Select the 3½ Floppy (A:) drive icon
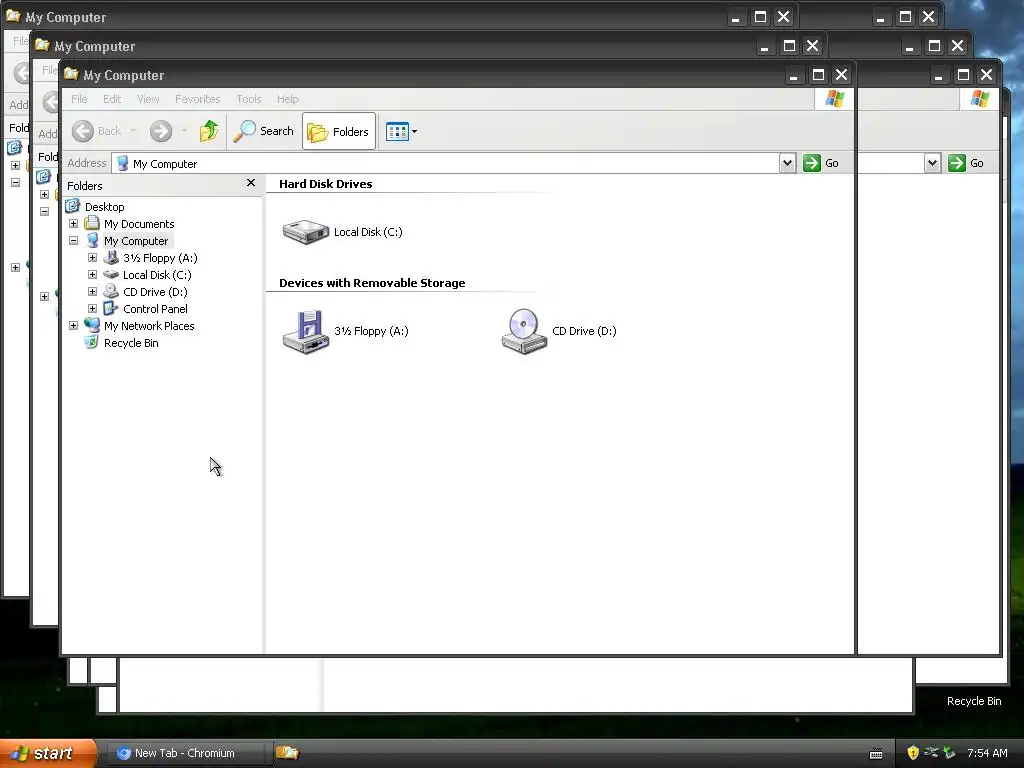Viewport: 1024px width, 768px height. [x=306, y=331]
